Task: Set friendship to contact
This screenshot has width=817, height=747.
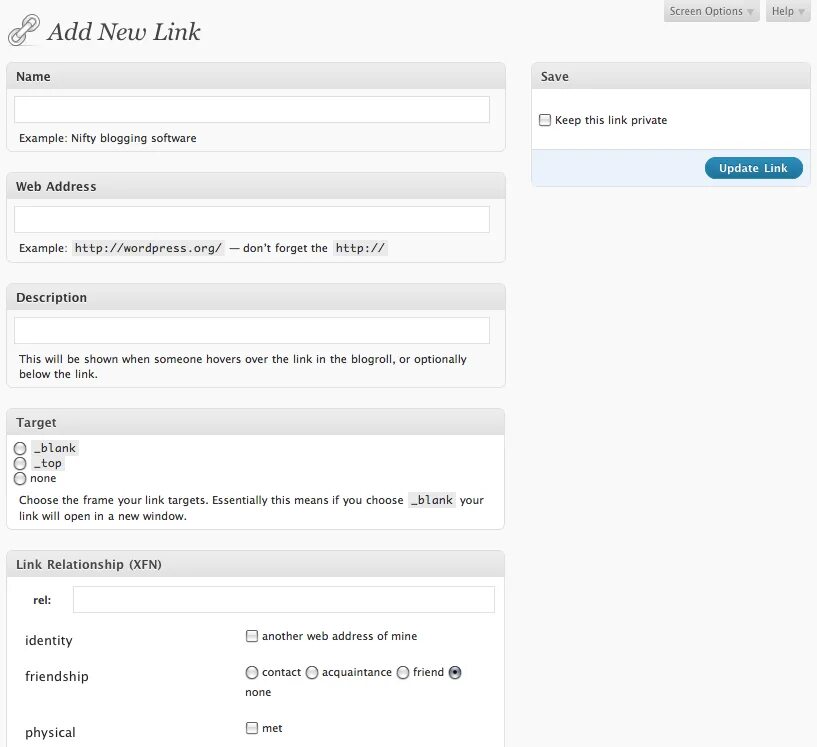Action: (x=252, y=672)
